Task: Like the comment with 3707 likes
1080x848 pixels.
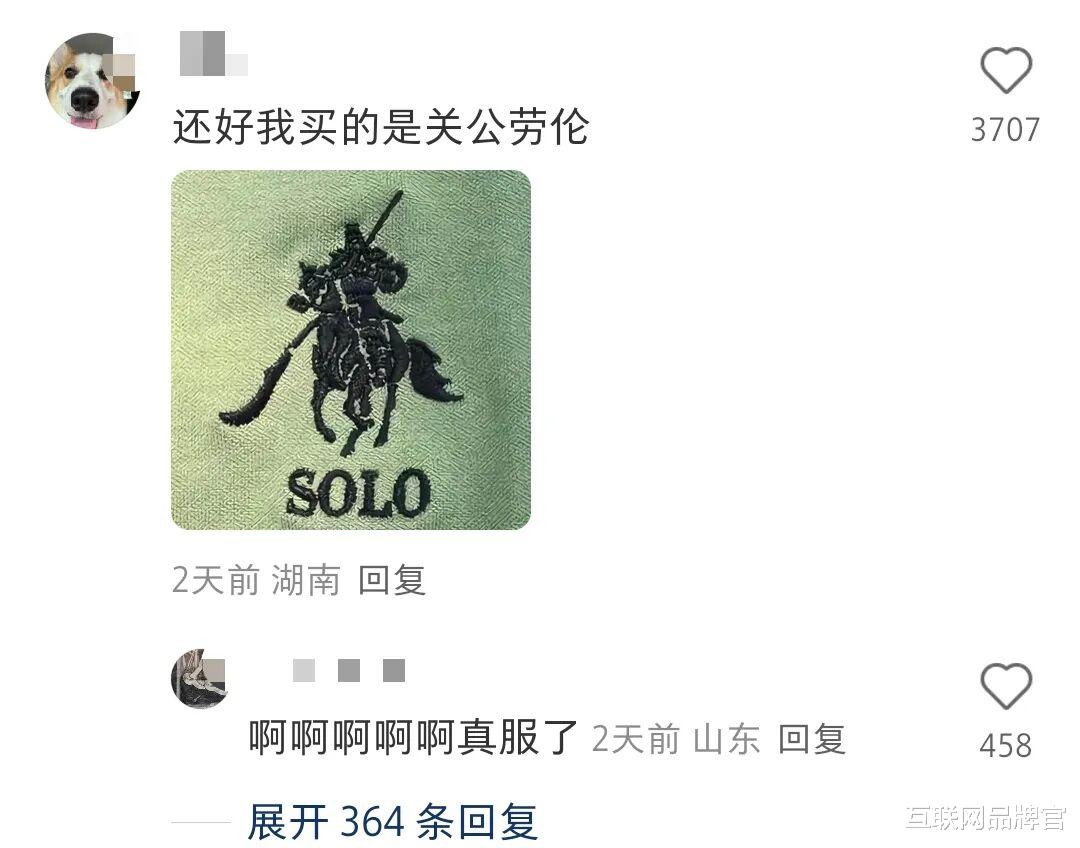Action: click(1006, 70)
